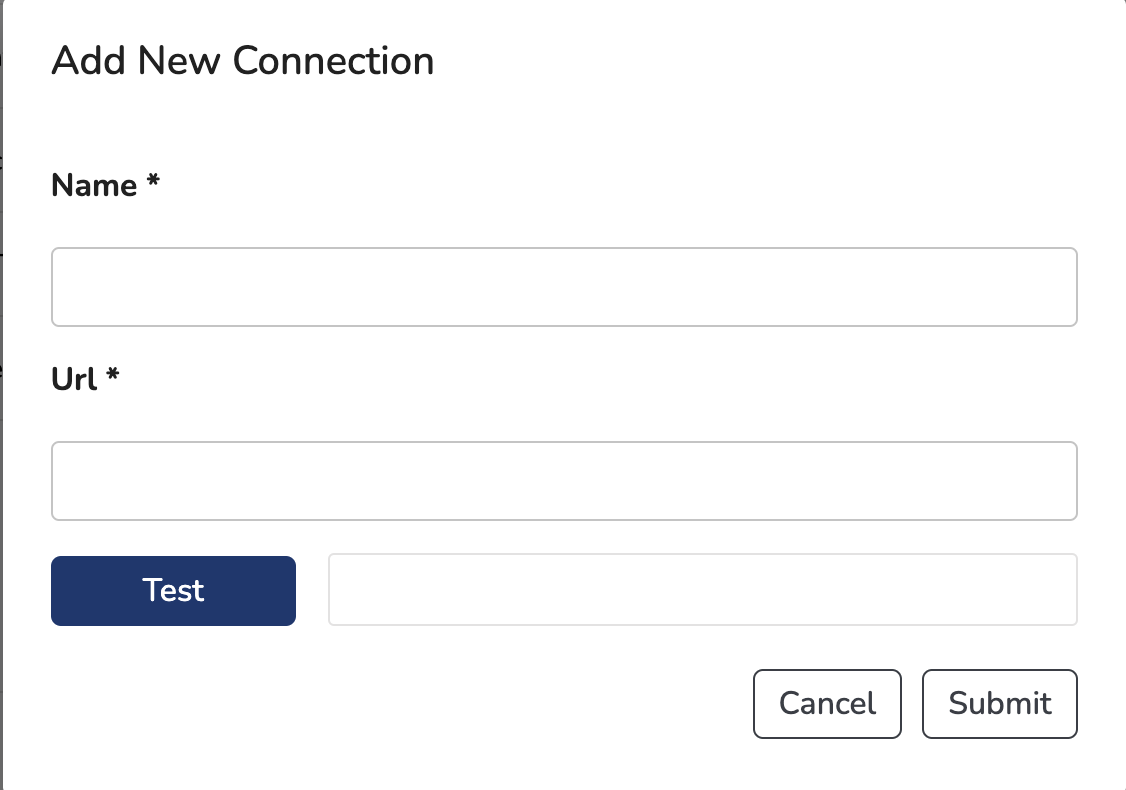Click the word Connection in the title
This screenshot has width=1126, height=790.
pyautogui.click(x=333, y=60)
